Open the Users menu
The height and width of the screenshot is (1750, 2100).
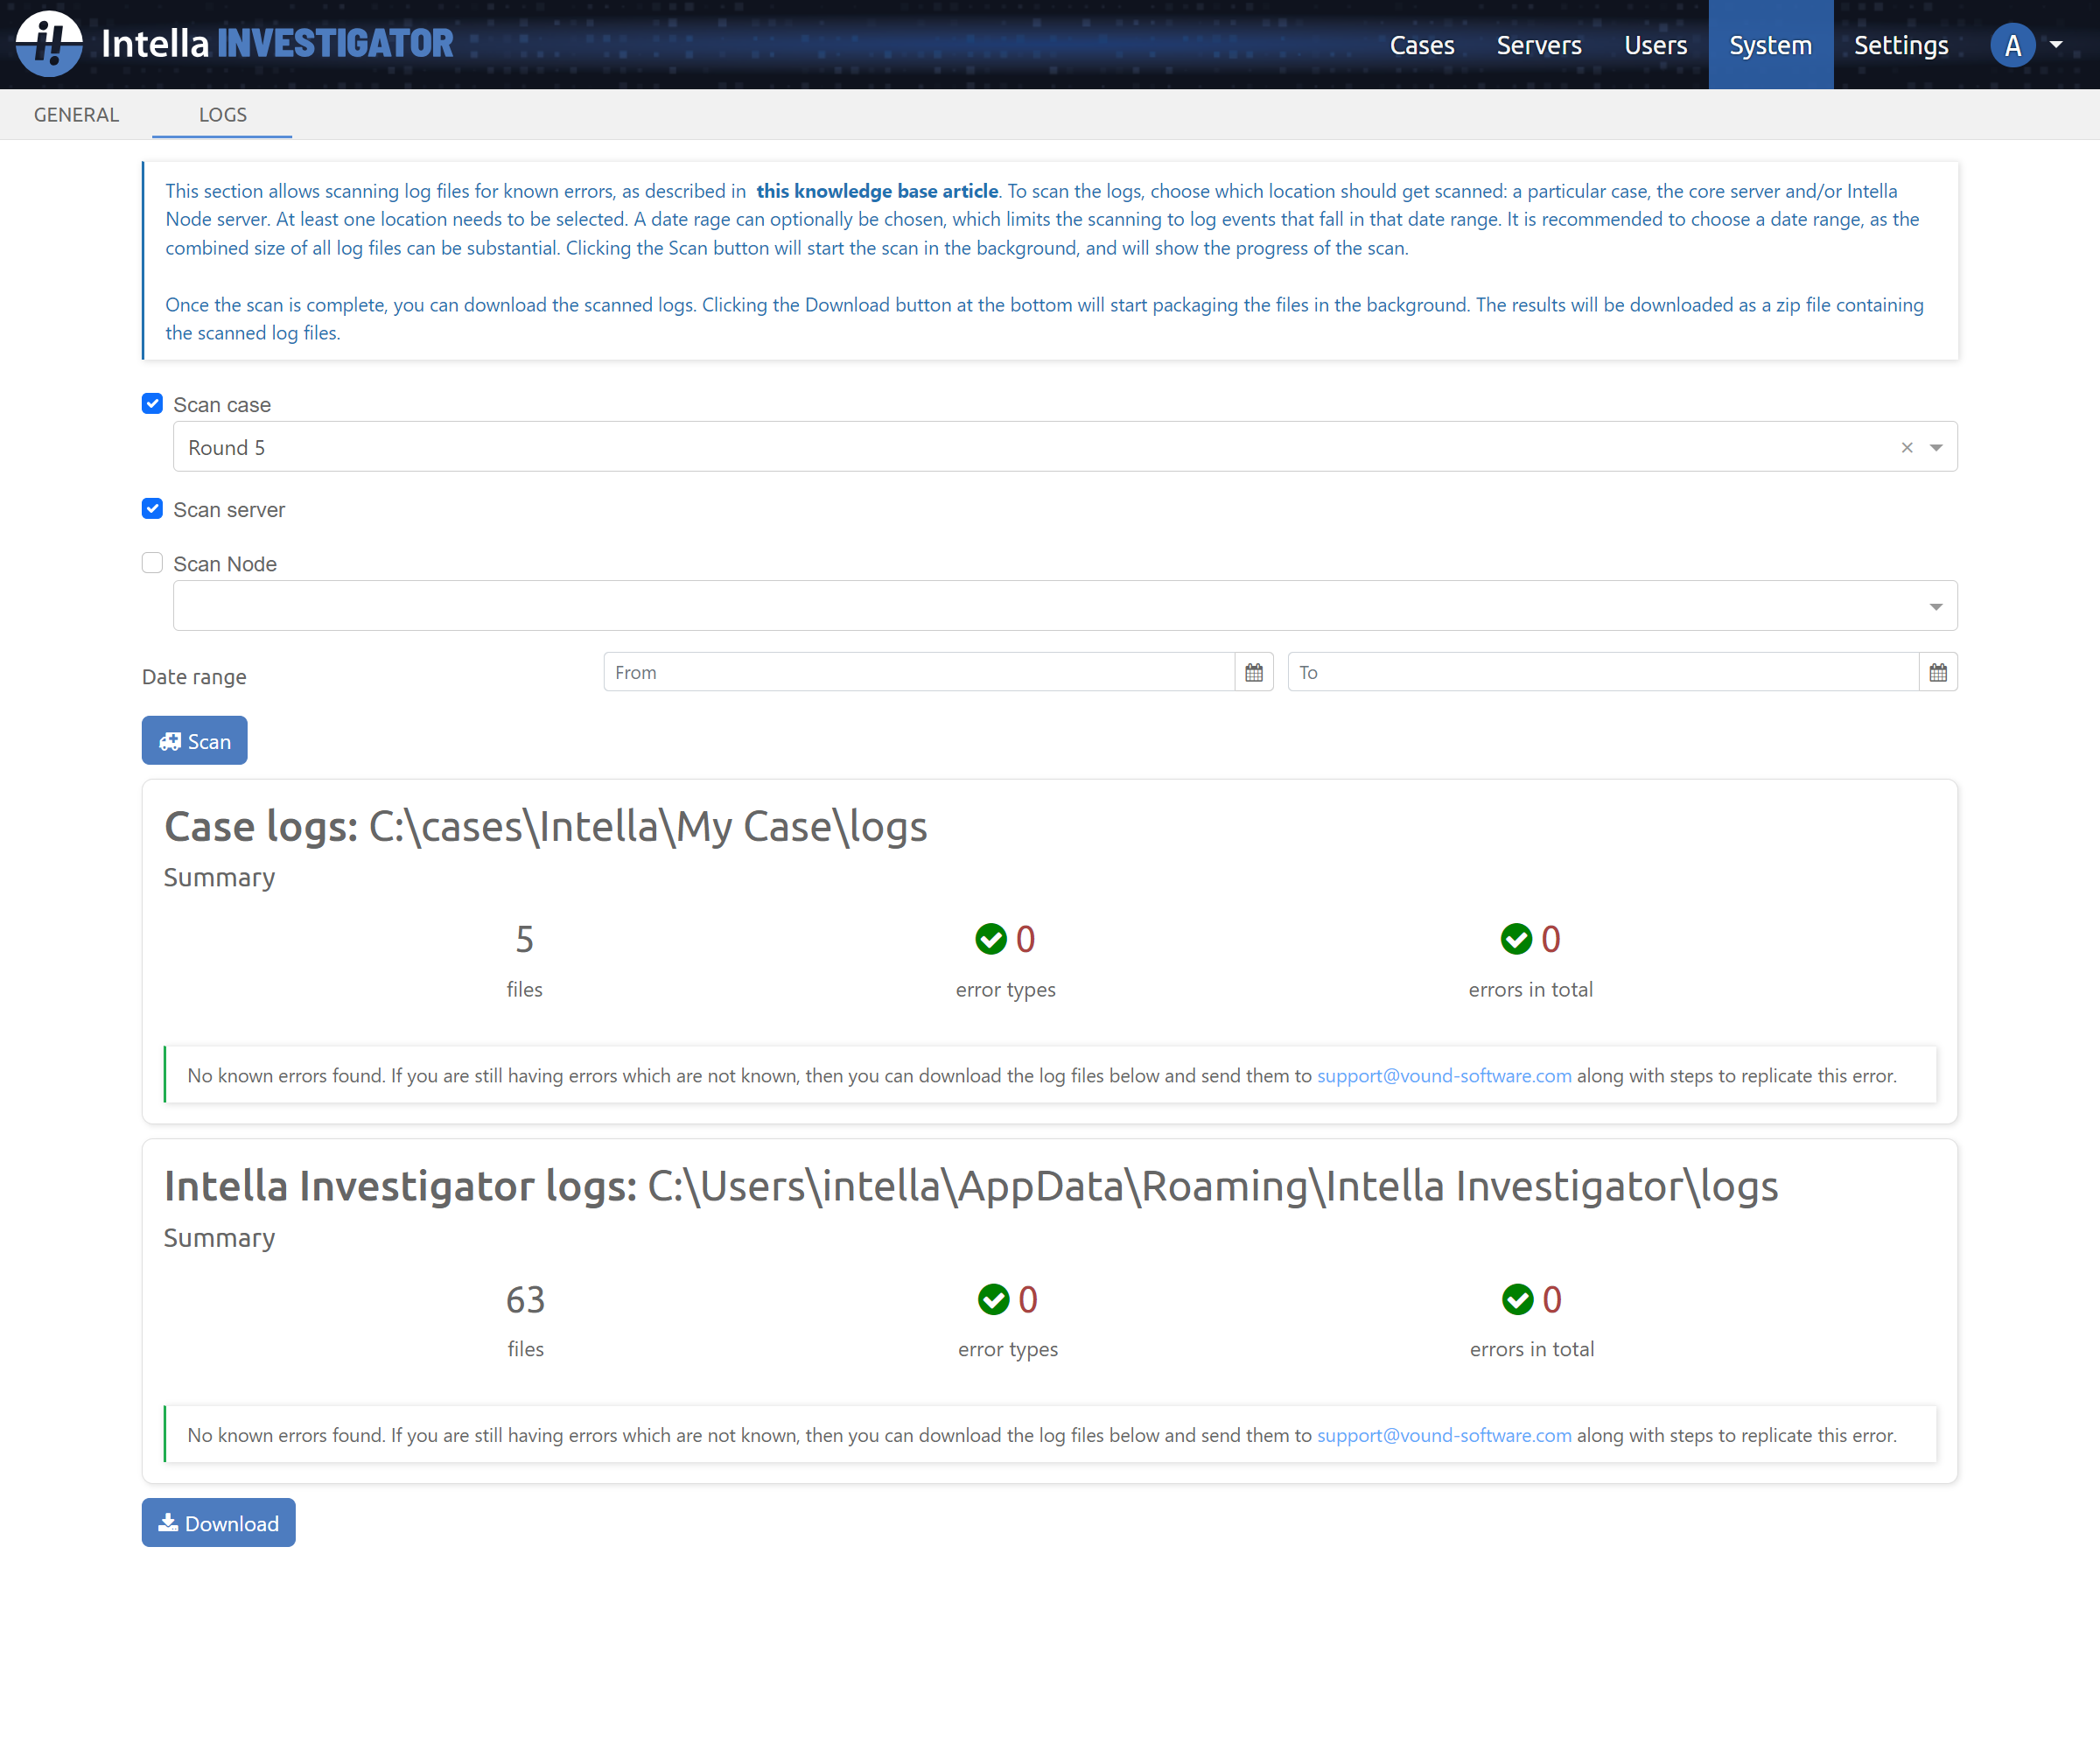[x=1655, y=45]
